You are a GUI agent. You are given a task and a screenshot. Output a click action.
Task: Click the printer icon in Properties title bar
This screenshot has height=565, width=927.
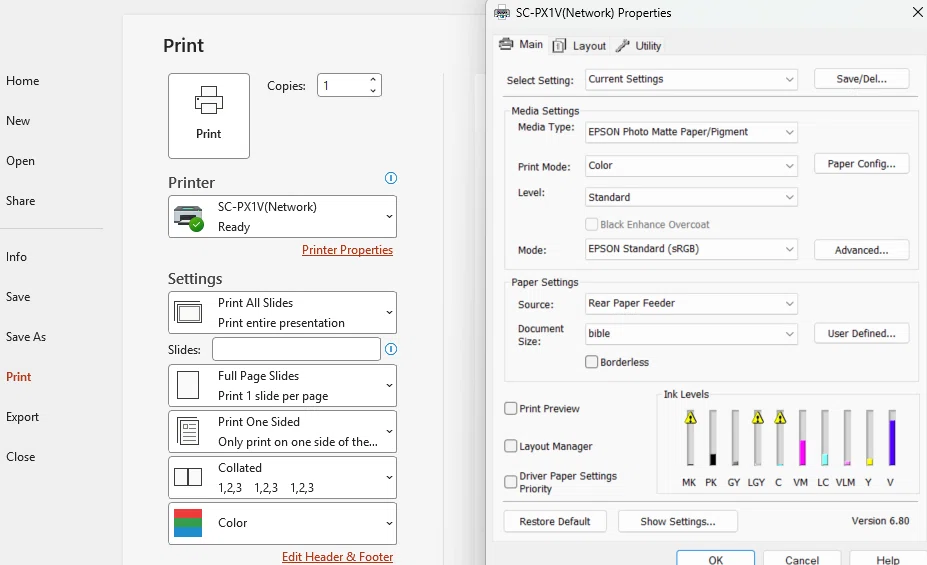pos(502,12)
